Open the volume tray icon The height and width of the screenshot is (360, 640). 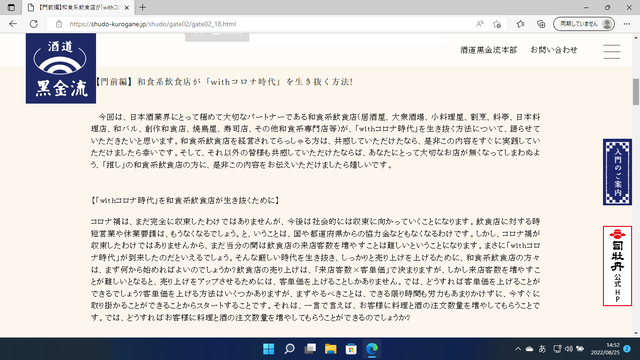click(569, 349)
